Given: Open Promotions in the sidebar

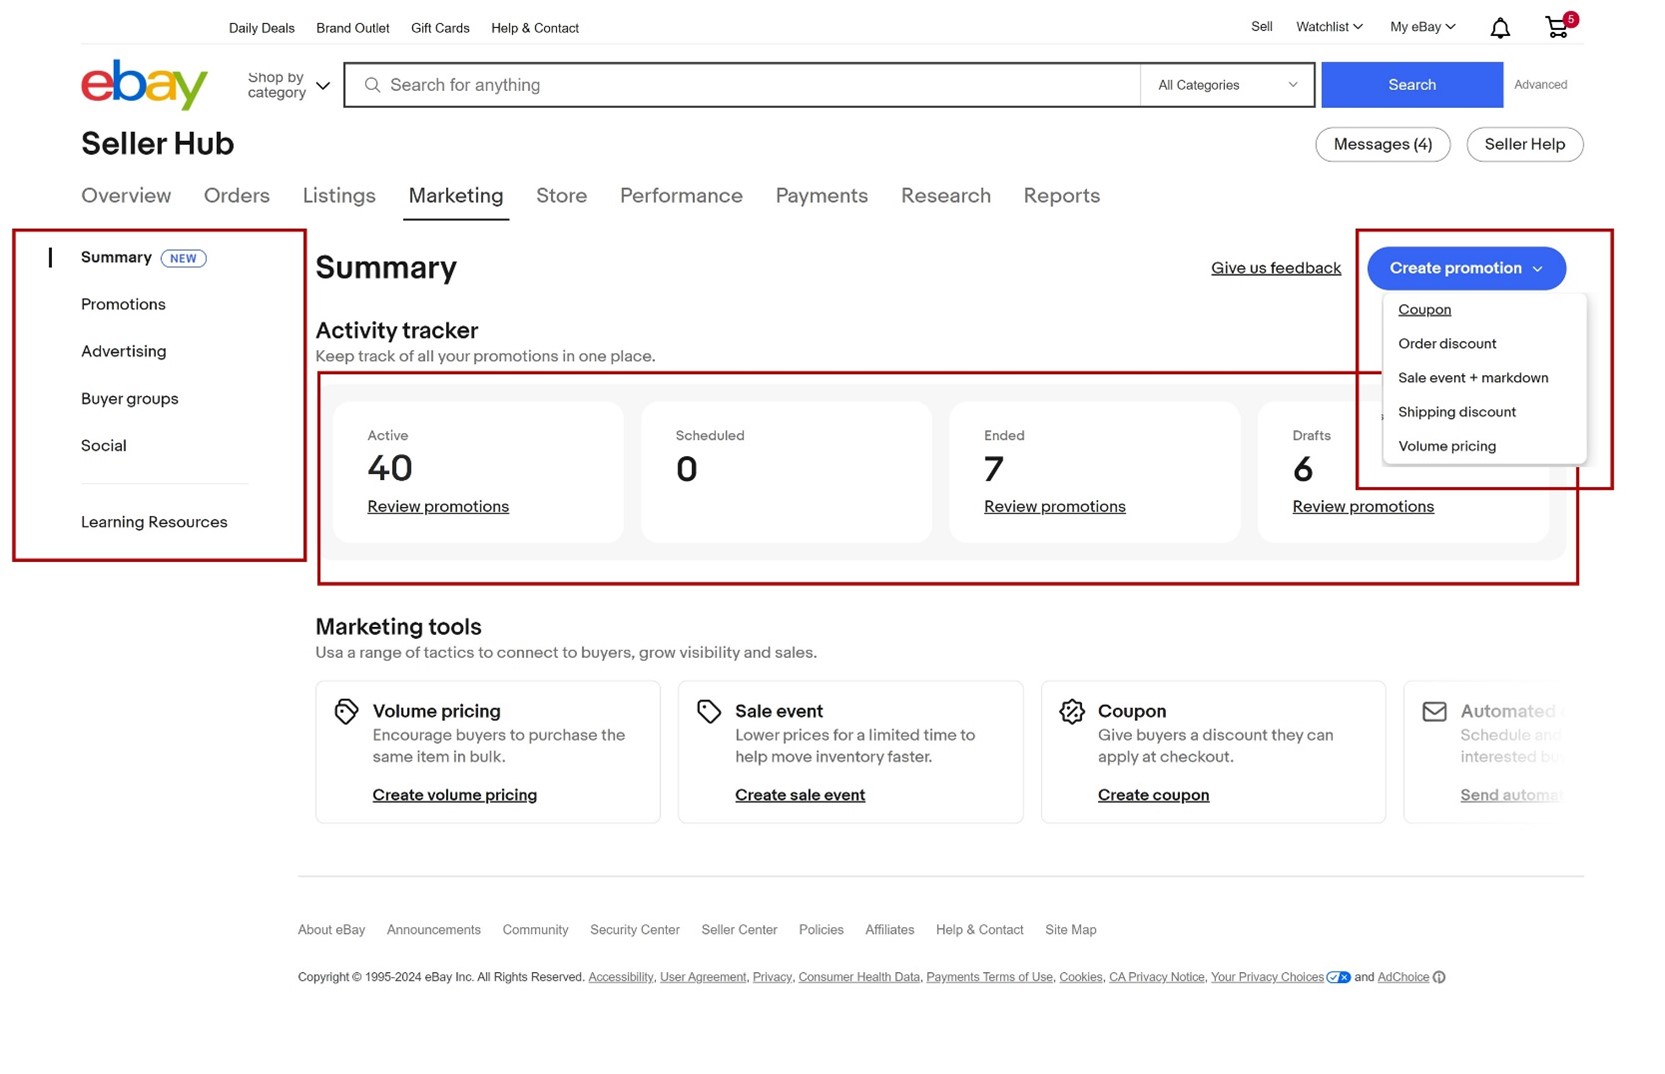Looking at the screenshot, I should pyautogui.click(x=123, y=305).
